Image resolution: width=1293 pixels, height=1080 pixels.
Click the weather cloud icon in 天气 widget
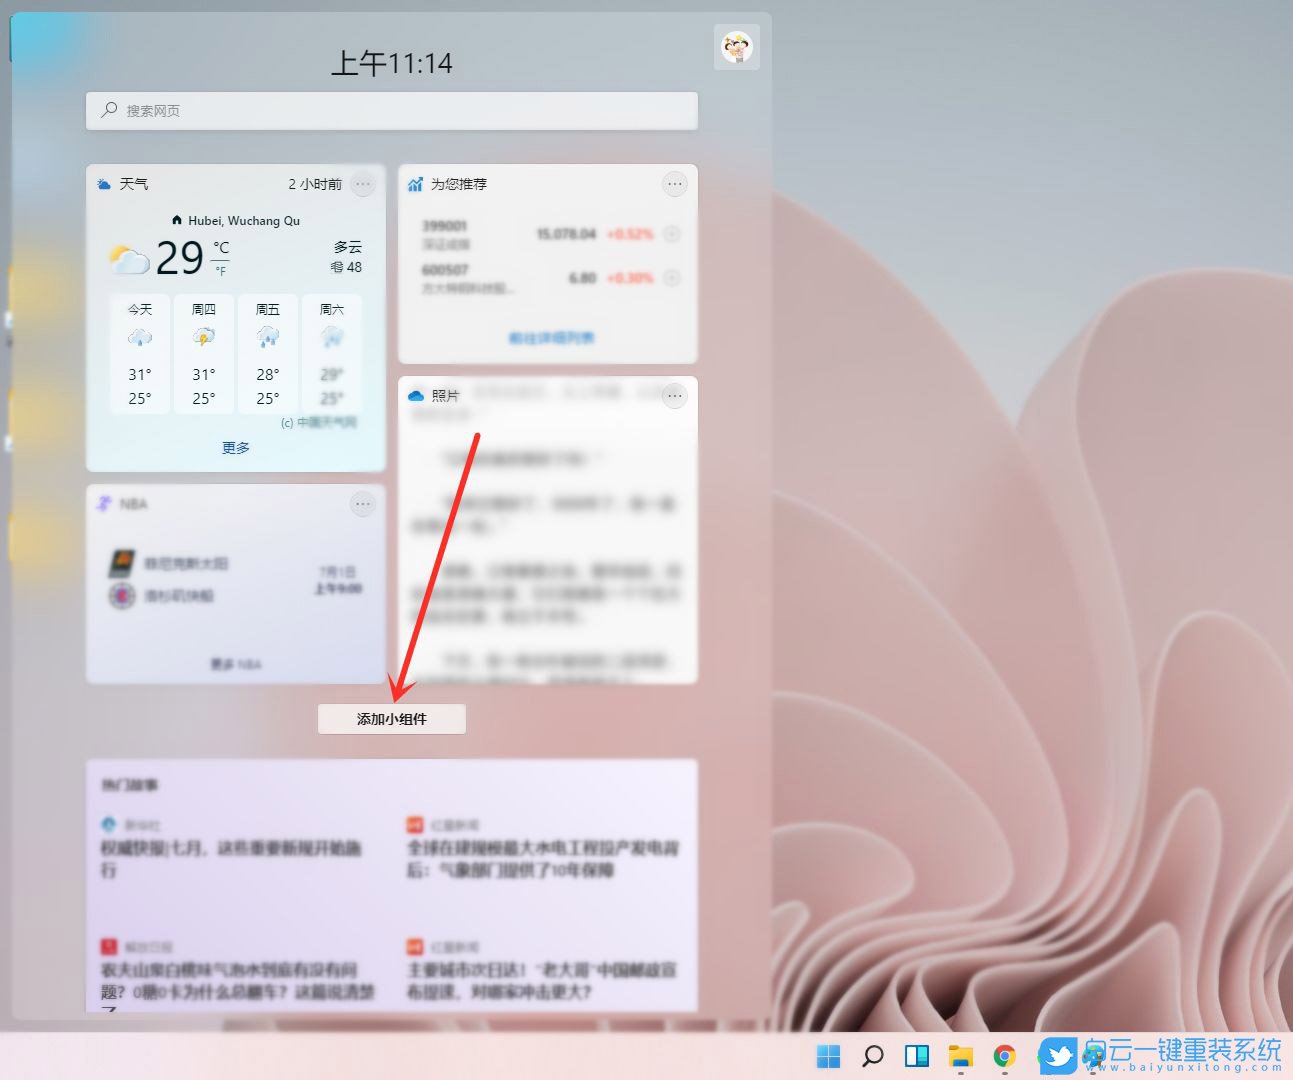click(104, 183)
